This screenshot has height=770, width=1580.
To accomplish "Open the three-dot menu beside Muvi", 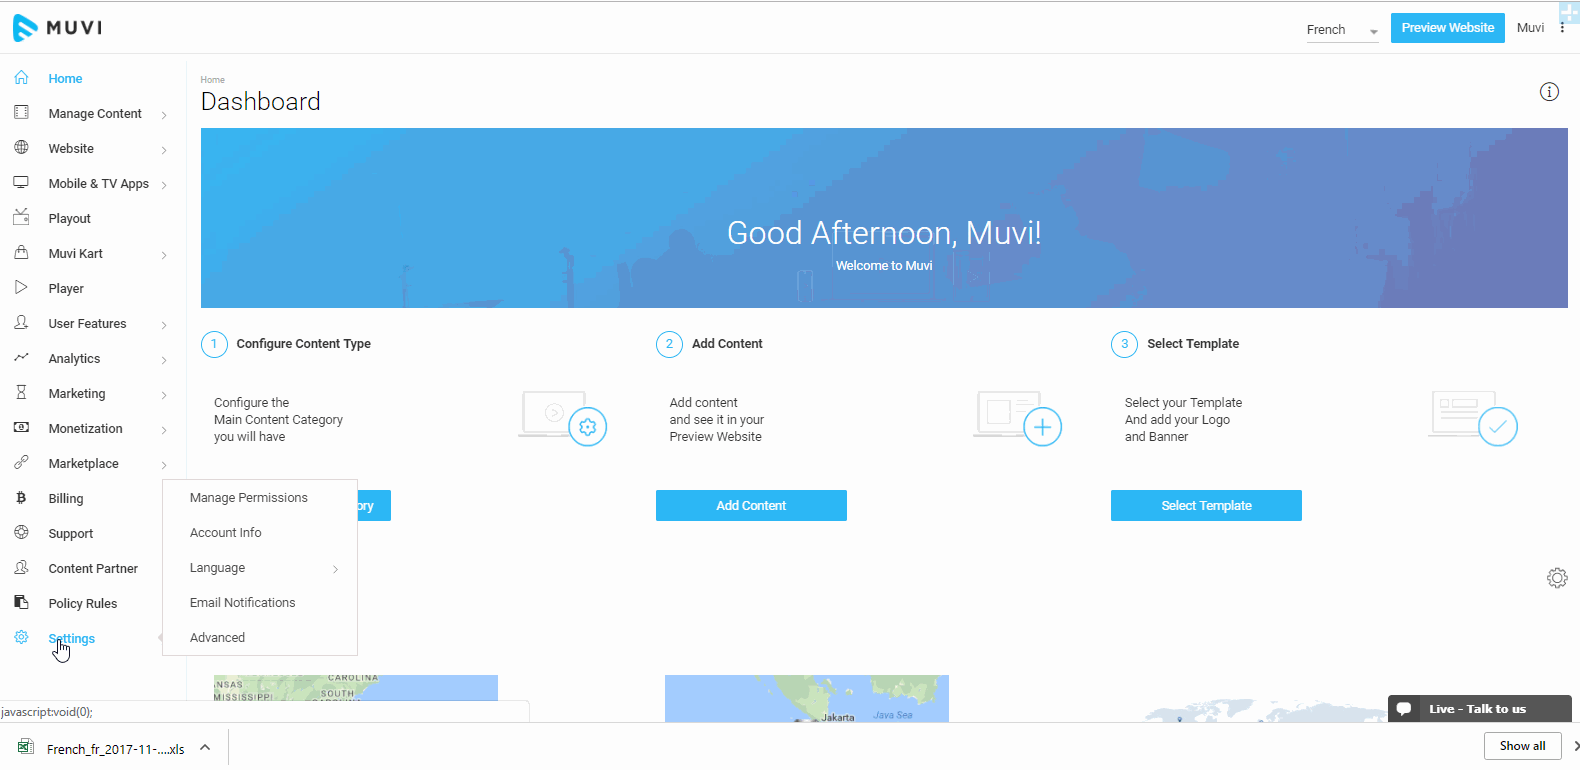I will click(1562, 28).
